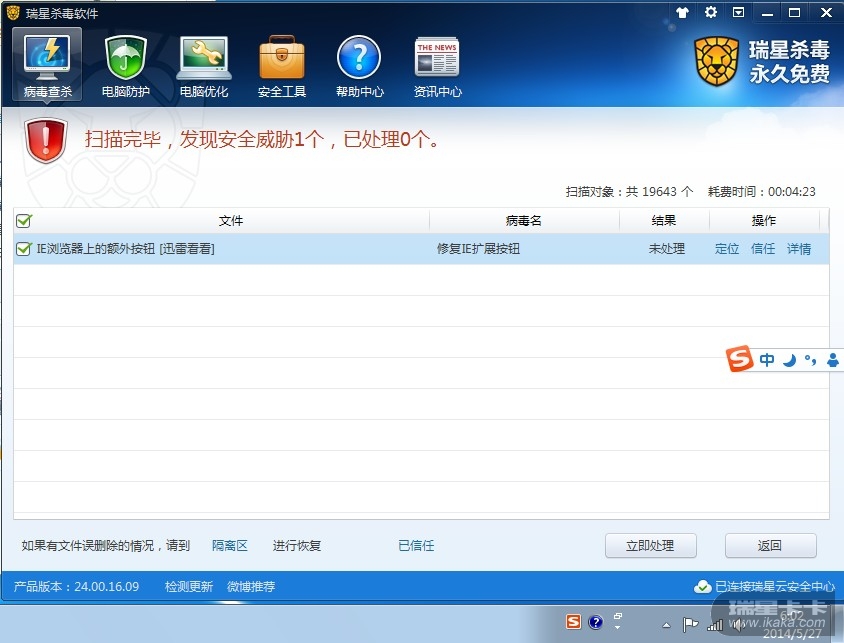Click the scan summary 扫描完毕 headline text

pos(262,139)
